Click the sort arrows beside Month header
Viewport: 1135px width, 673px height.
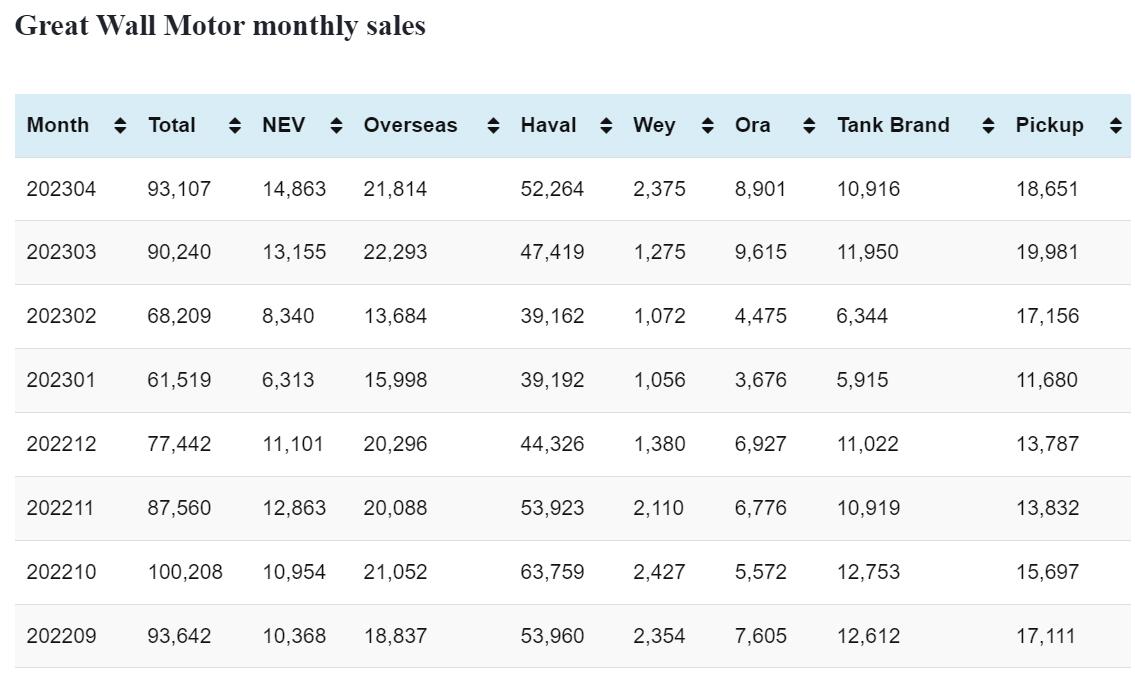pyautogui.click(x=120, y=126)
